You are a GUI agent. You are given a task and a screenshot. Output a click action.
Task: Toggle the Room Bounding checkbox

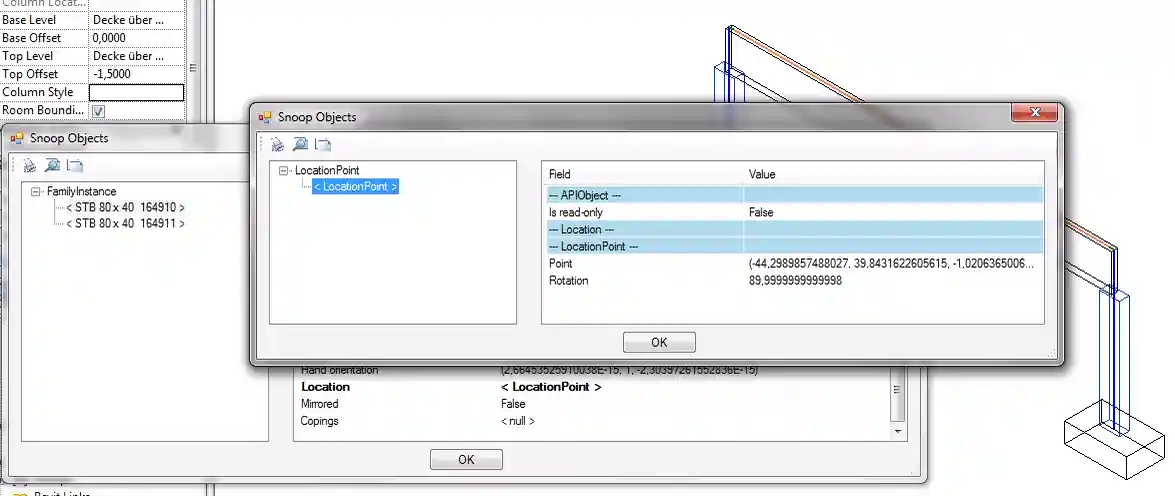pos(98,111)
